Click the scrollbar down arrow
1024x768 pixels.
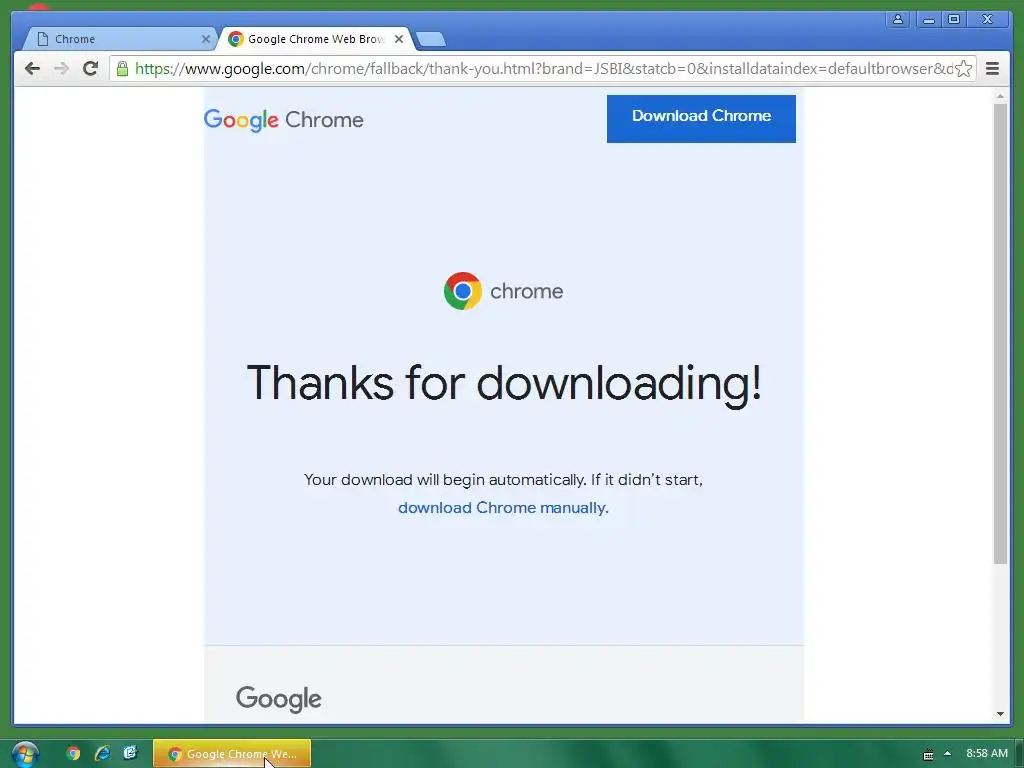click(1000, 714)
